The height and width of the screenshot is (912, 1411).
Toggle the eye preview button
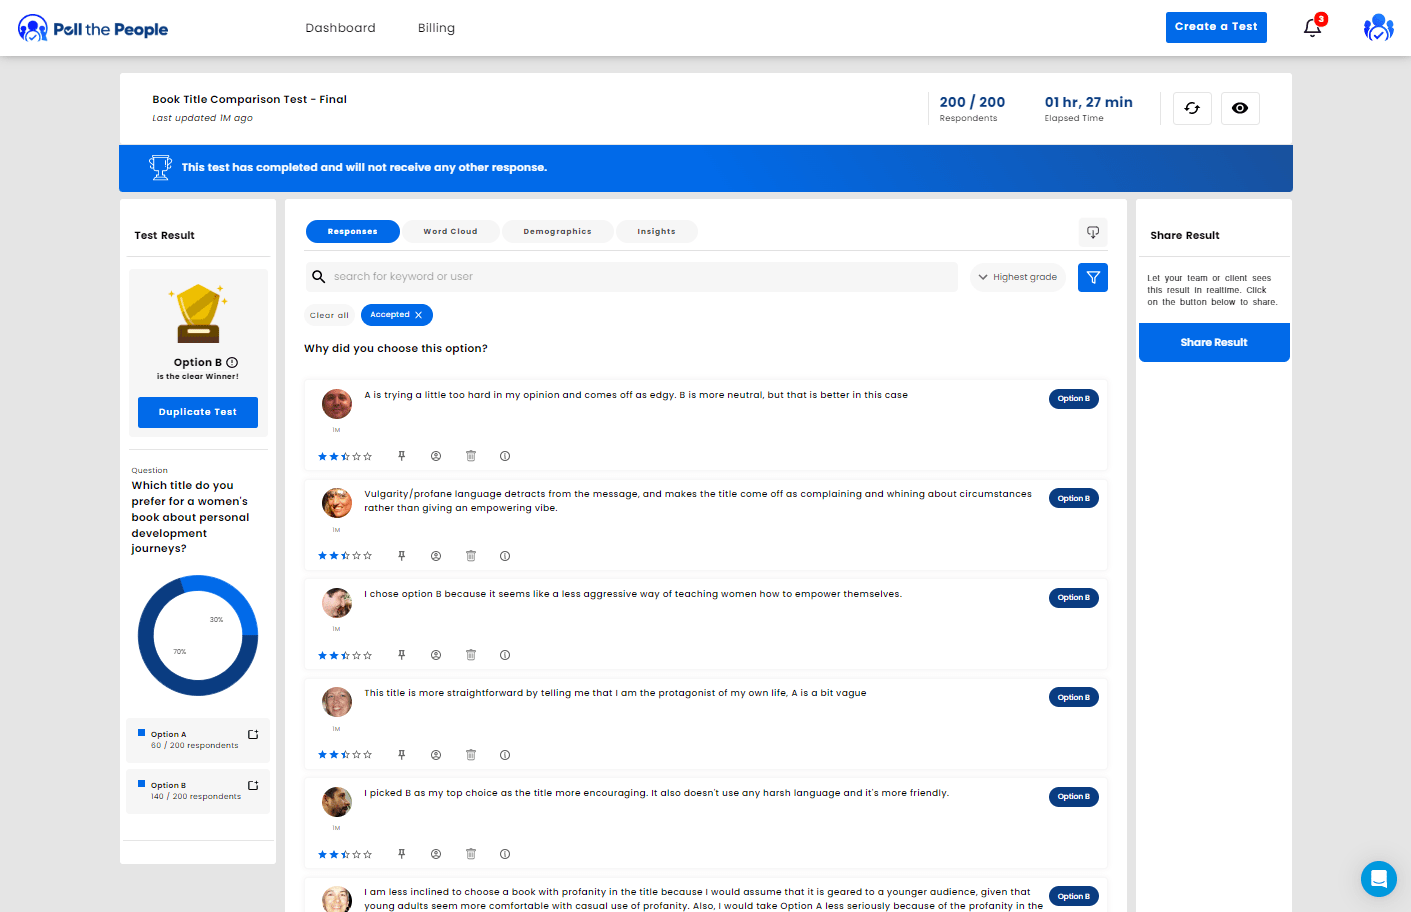coord(1240,108)
